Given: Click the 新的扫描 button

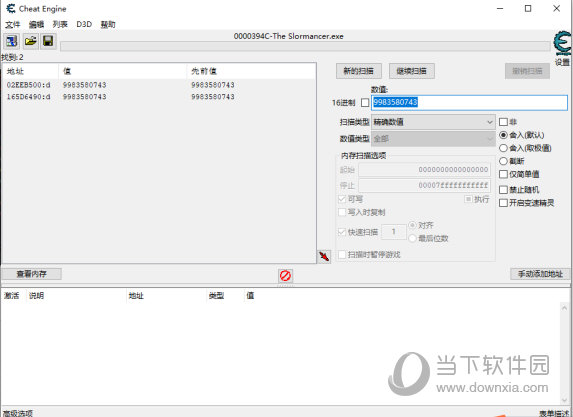Looking at the screenshot, I should coord(358,71).
